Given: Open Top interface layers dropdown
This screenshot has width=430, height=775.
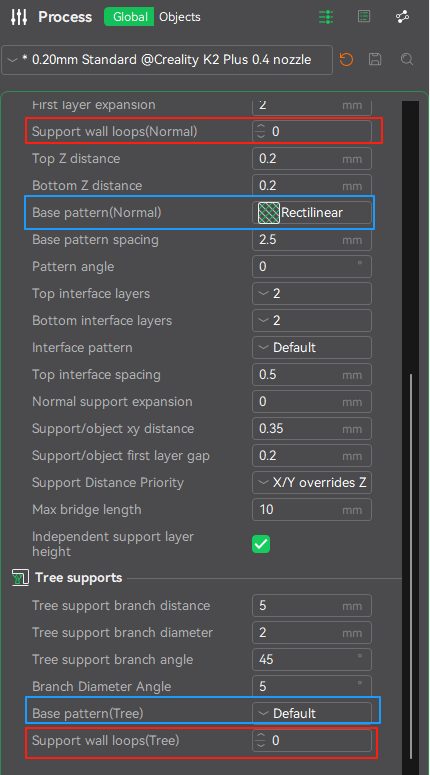Looking at the screenshot, I should [312, 294].
